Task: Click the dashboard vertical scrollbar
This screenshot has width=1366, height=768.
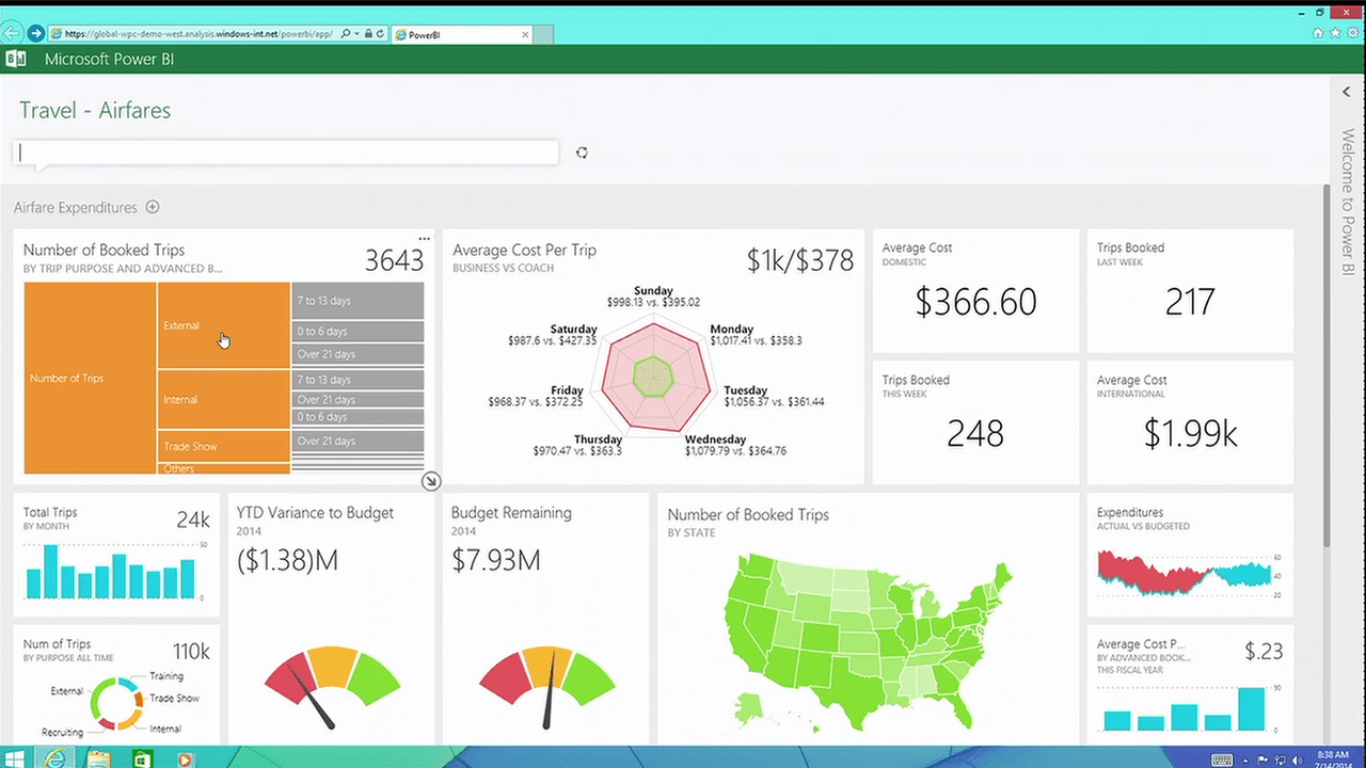Action: click(1328, 360)
